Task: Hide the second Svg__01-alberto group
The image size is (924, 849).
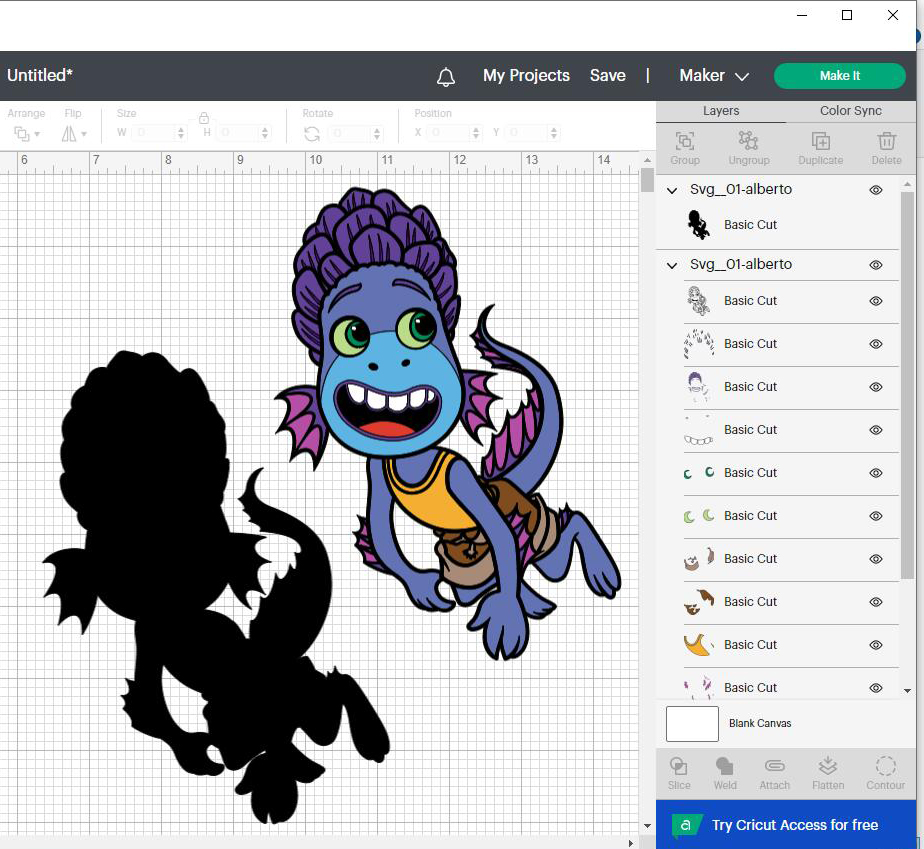Action: point(876,265)
